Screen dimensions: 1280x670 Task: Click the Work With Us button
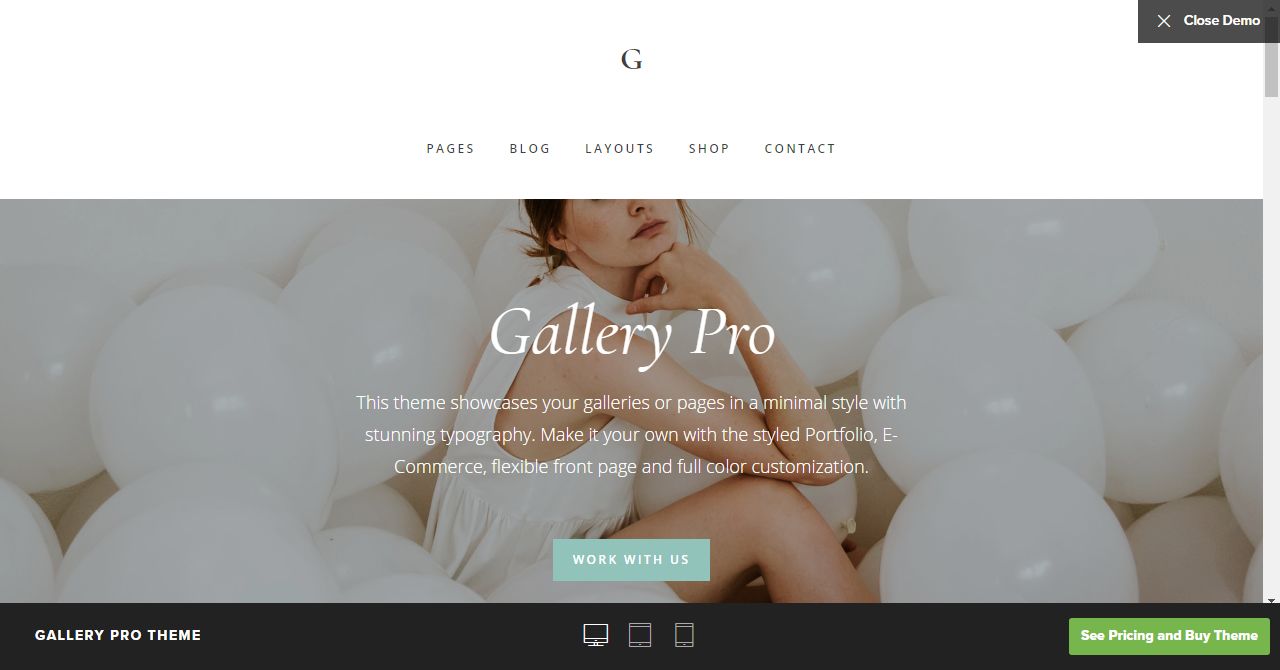[631, 560]
